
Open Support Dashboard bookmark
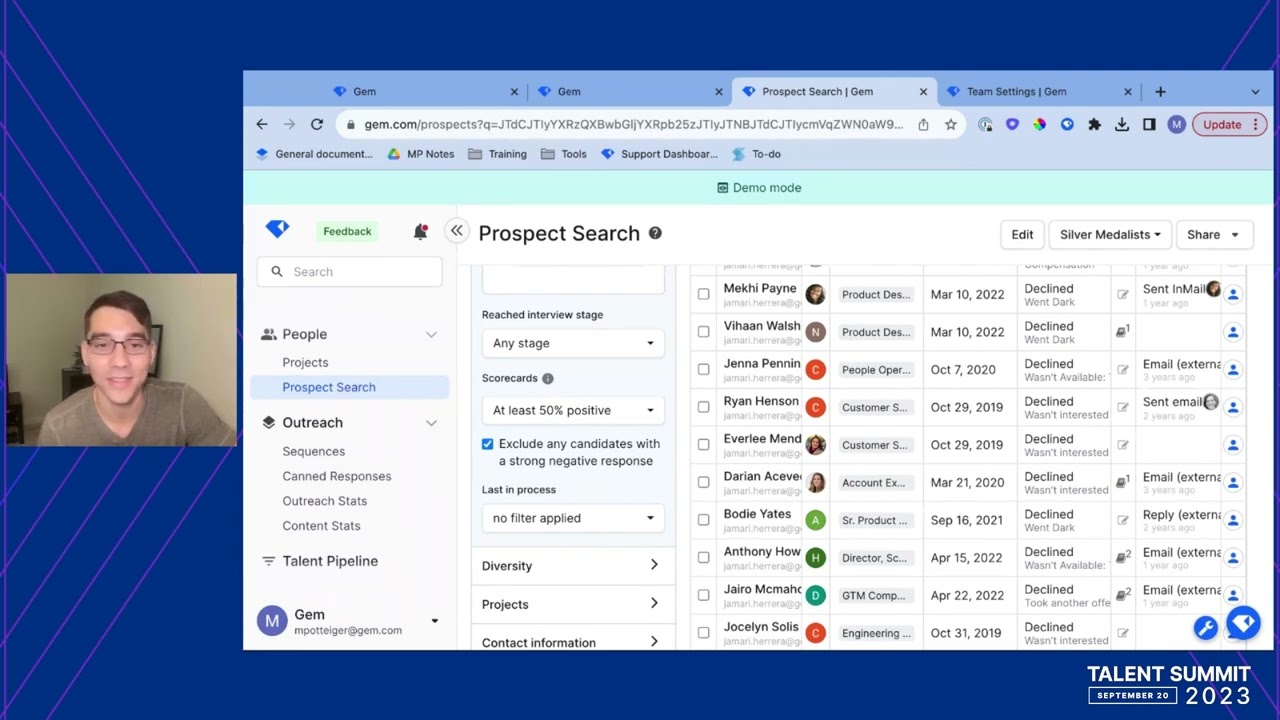[x=659, y=154]
